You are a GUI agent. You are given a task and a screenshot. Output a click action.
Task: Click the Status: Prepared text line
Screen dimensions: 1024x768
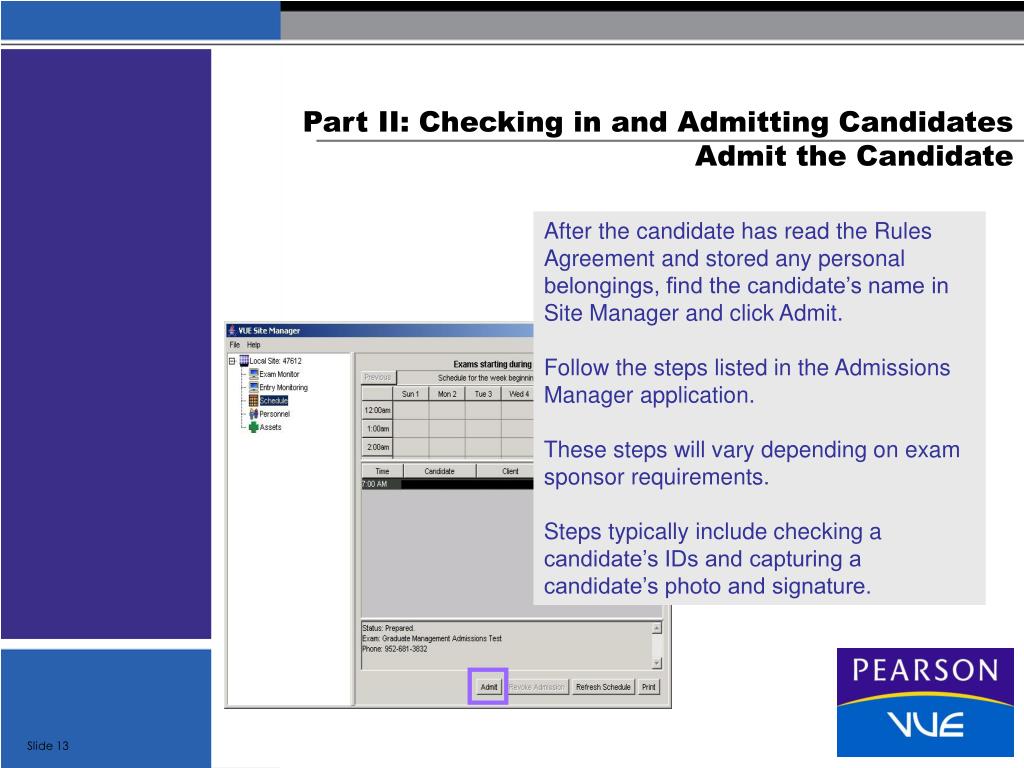[389, 628]
